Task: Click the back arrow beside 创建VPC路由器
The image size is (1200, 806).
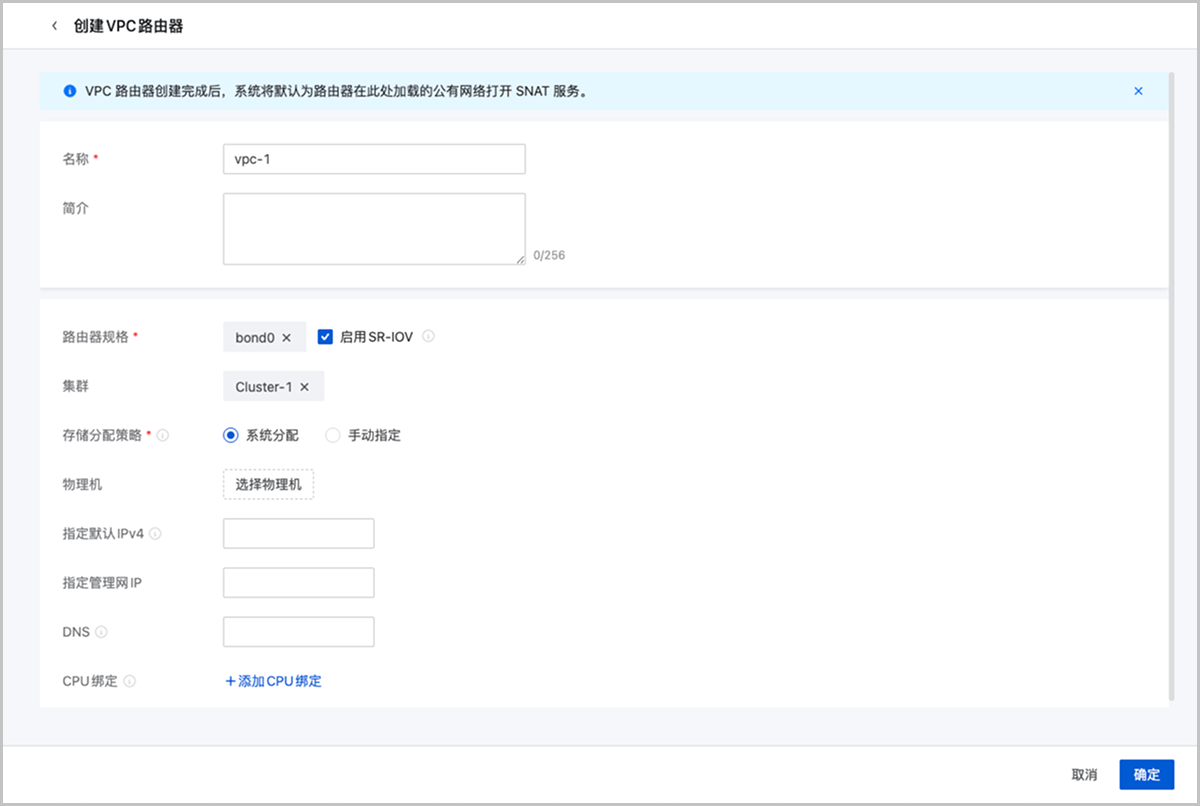Action: tap(55, 27)
